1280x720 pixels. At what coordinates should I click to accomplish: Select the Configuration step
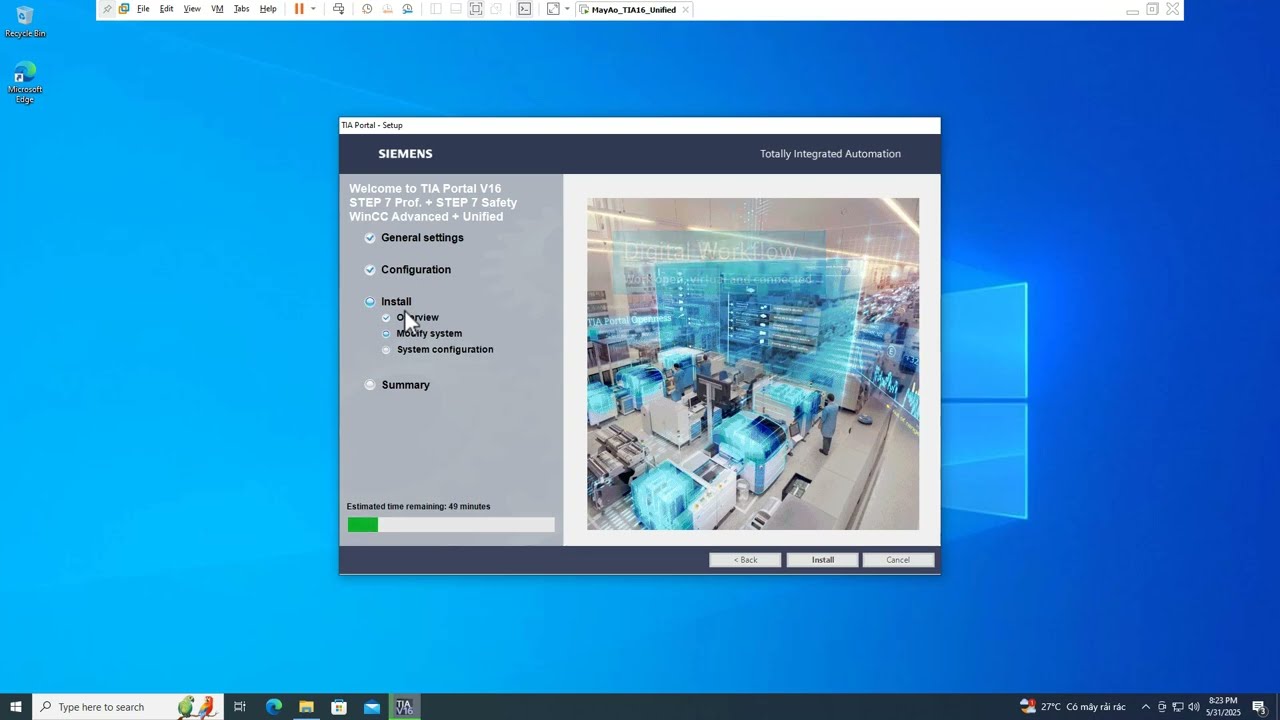(x=416, y=270)
